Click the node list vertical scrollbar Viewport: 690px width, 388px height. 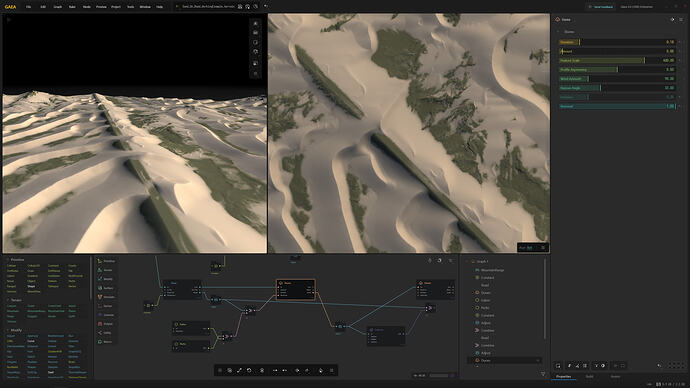545,299
